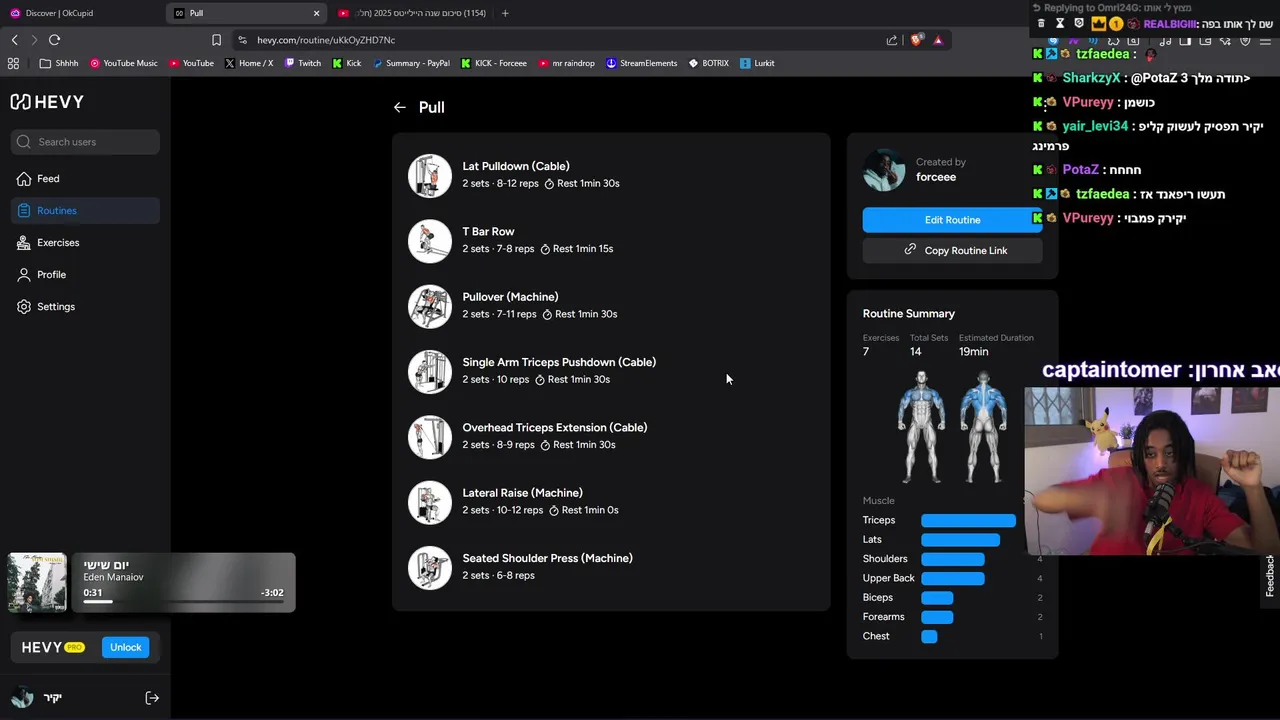Click the share icon in address bar
This screenshot has width=1280, height=720.
point(891,40)
